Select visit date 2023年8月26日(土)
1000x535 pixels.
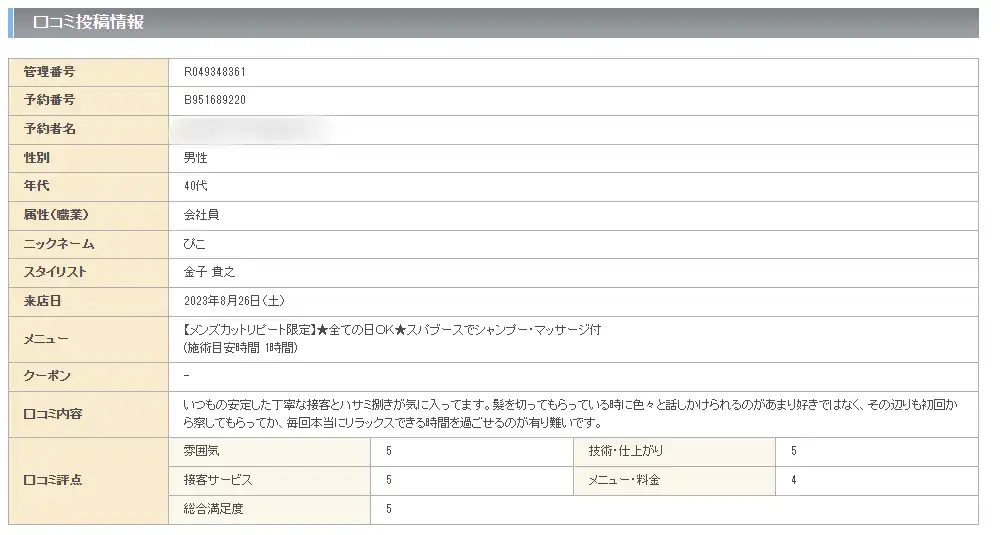tap(234, 301)
